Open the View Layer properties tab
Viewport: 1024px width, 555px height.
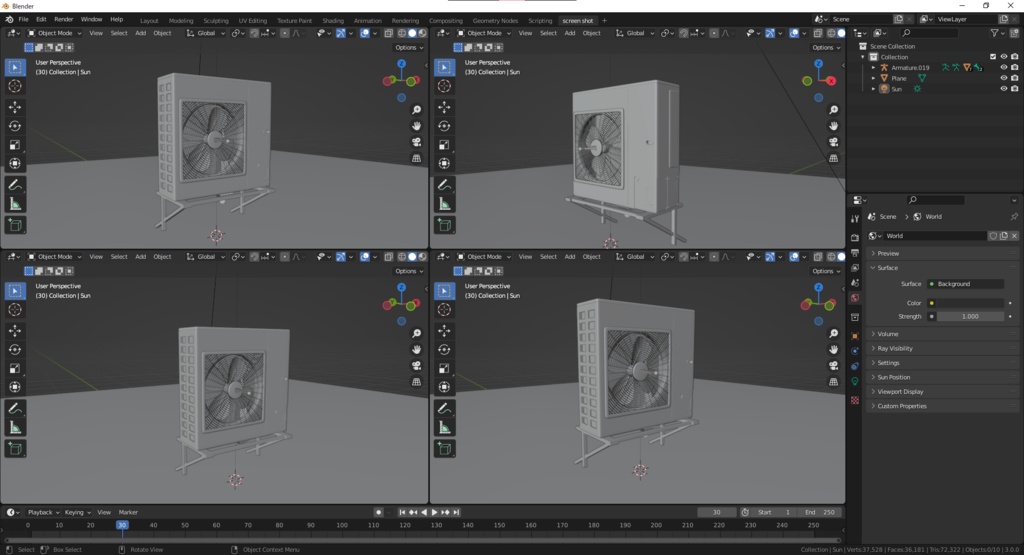(855, 268)
